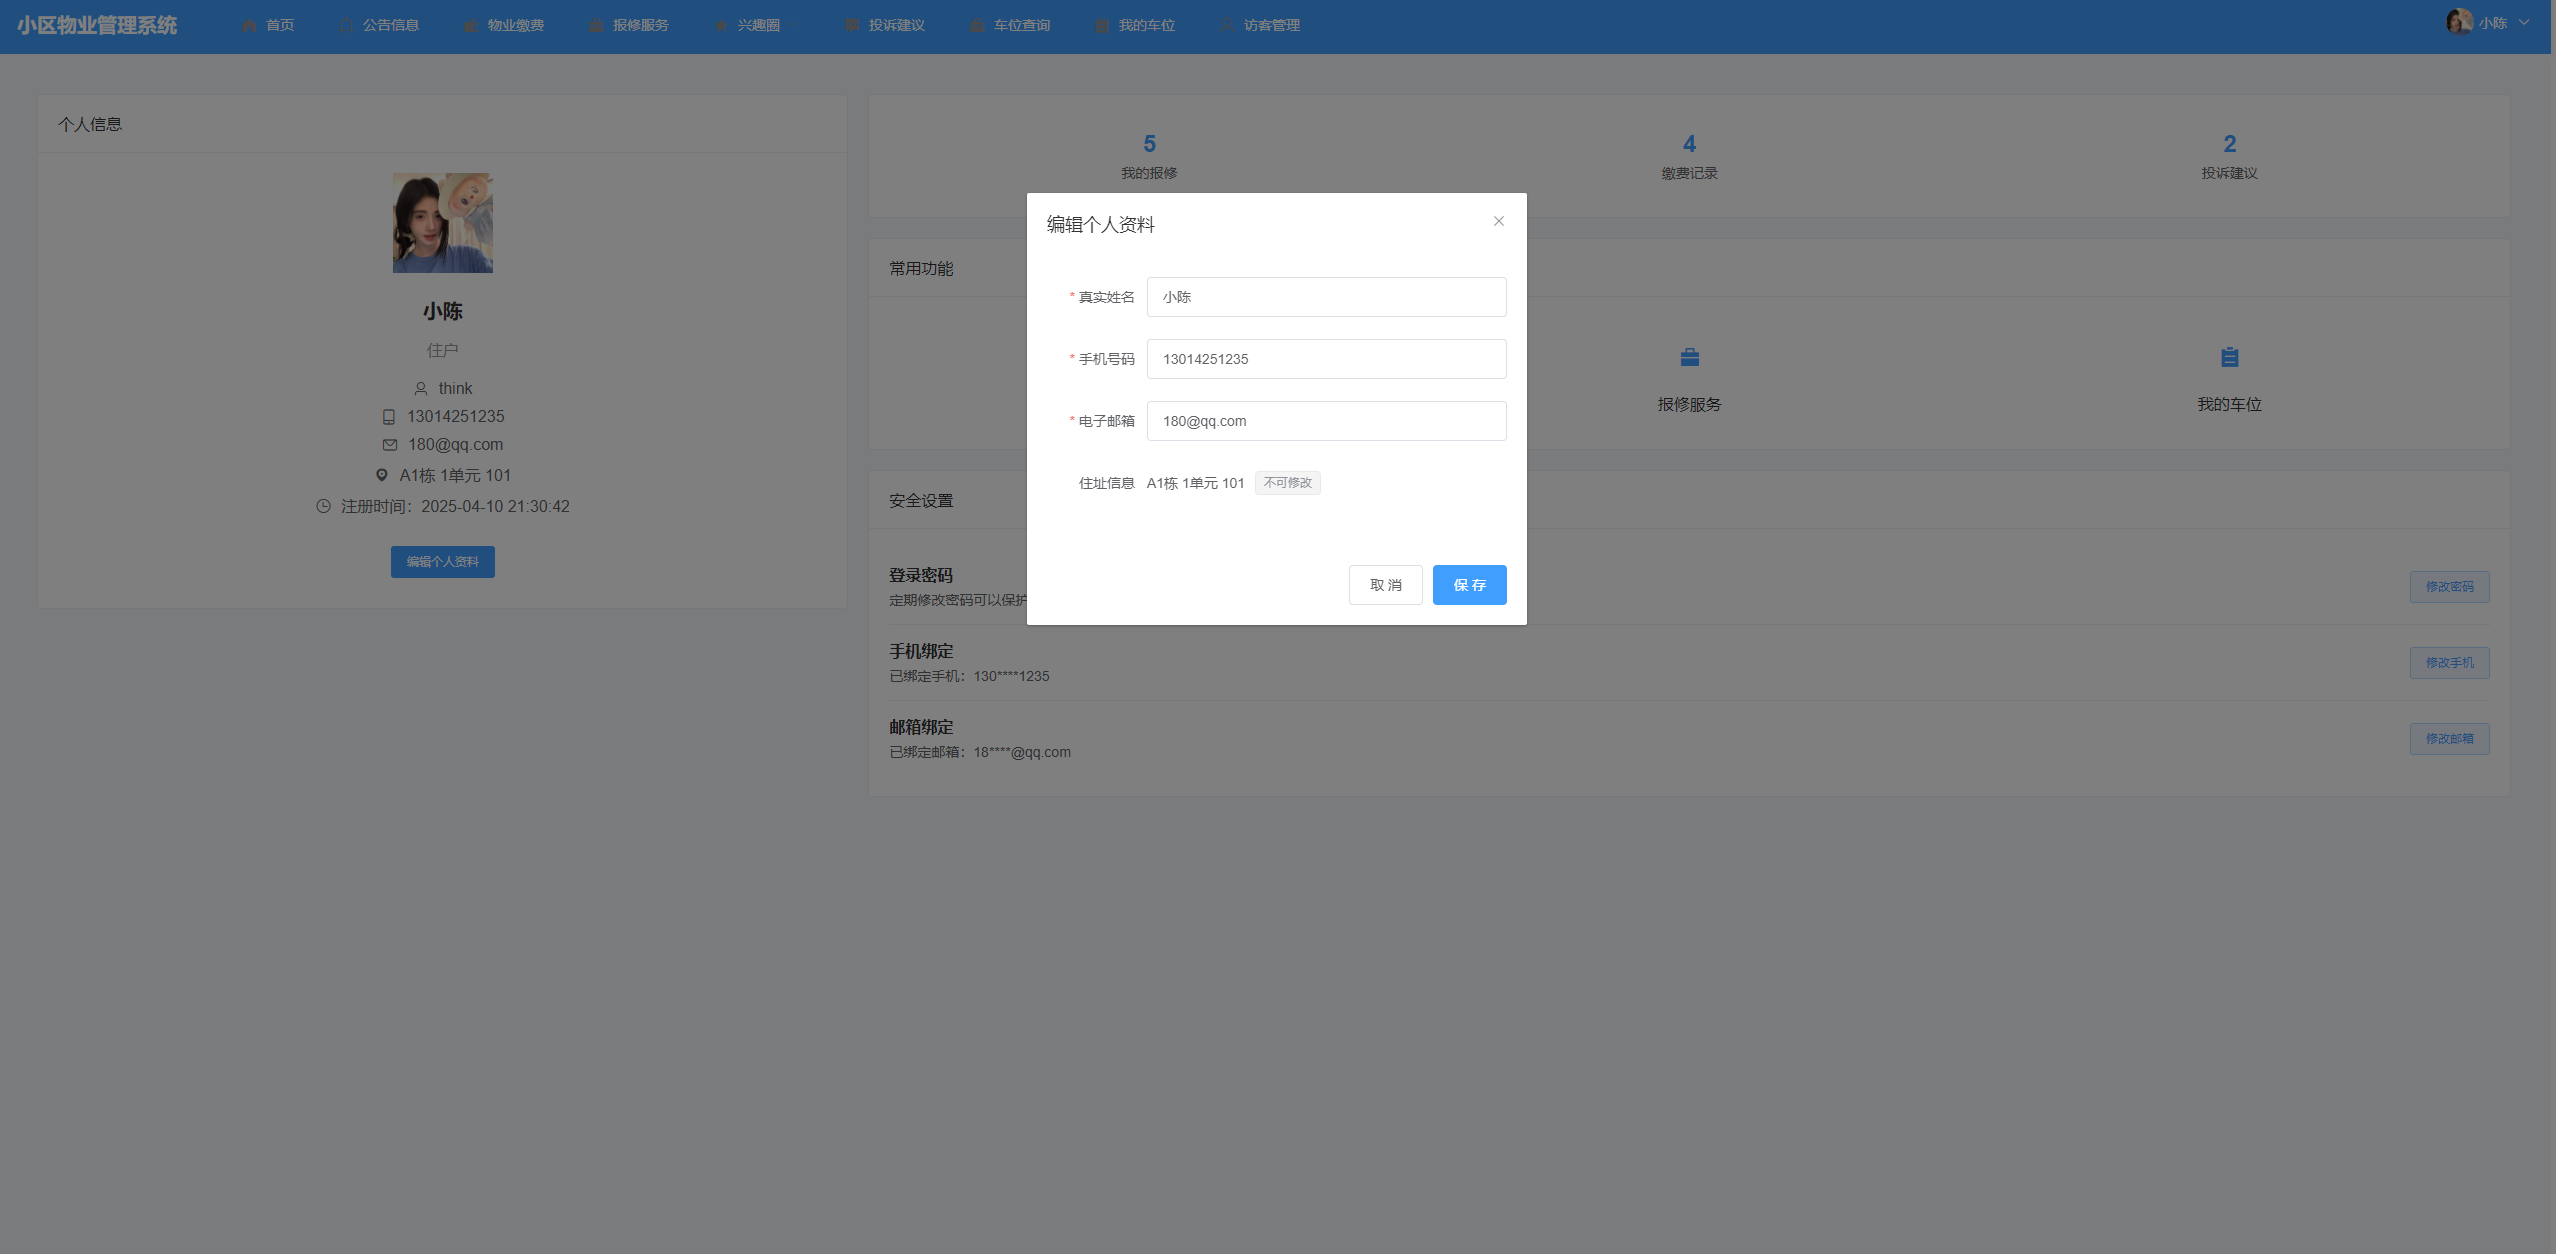Click the phone icon in profile
This screenshot has height=1254, width=2556.
pyautogui.click(x=389, y=417)
